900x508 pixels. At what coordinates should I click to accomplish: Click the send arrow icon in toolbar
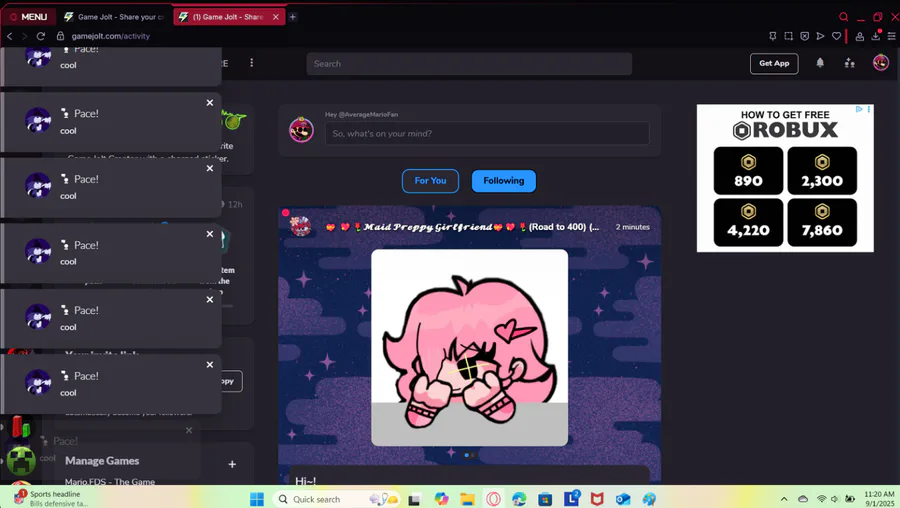820,36
